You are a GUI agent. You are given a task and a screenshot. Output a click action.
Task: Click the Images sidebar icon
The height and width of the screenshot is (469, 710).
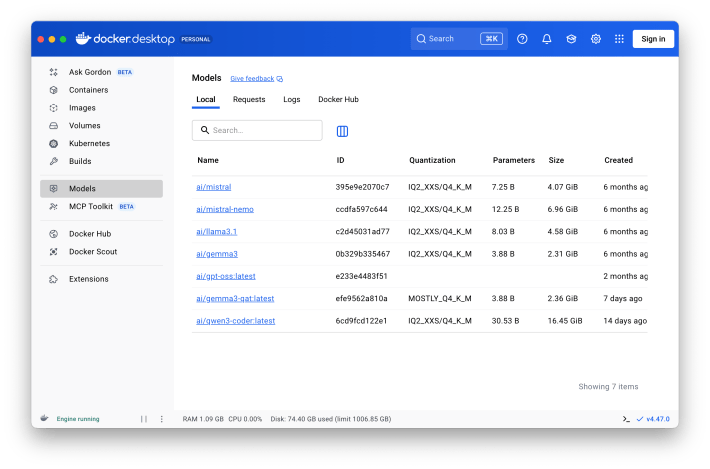coord(53,108)
